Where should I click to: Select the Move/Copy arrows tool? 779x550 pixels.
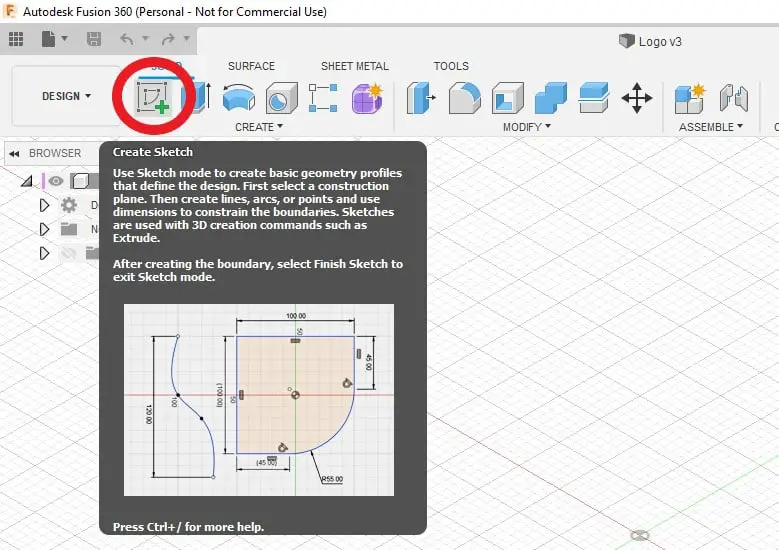pos(637,98)
